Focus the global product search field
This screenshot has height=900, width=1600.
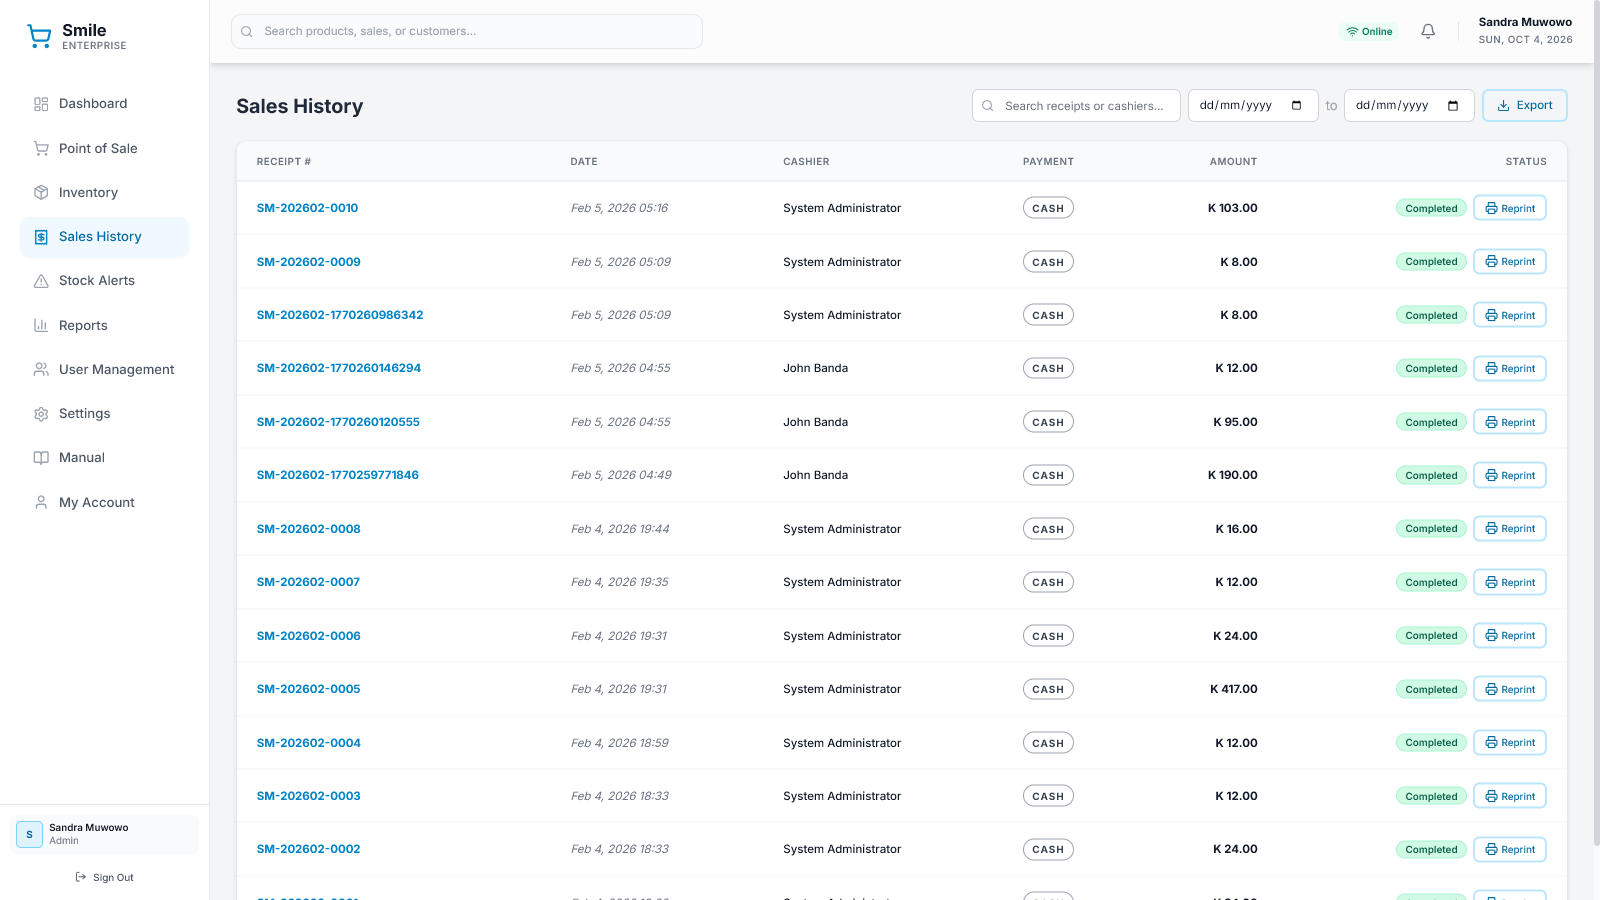(467, 31)
